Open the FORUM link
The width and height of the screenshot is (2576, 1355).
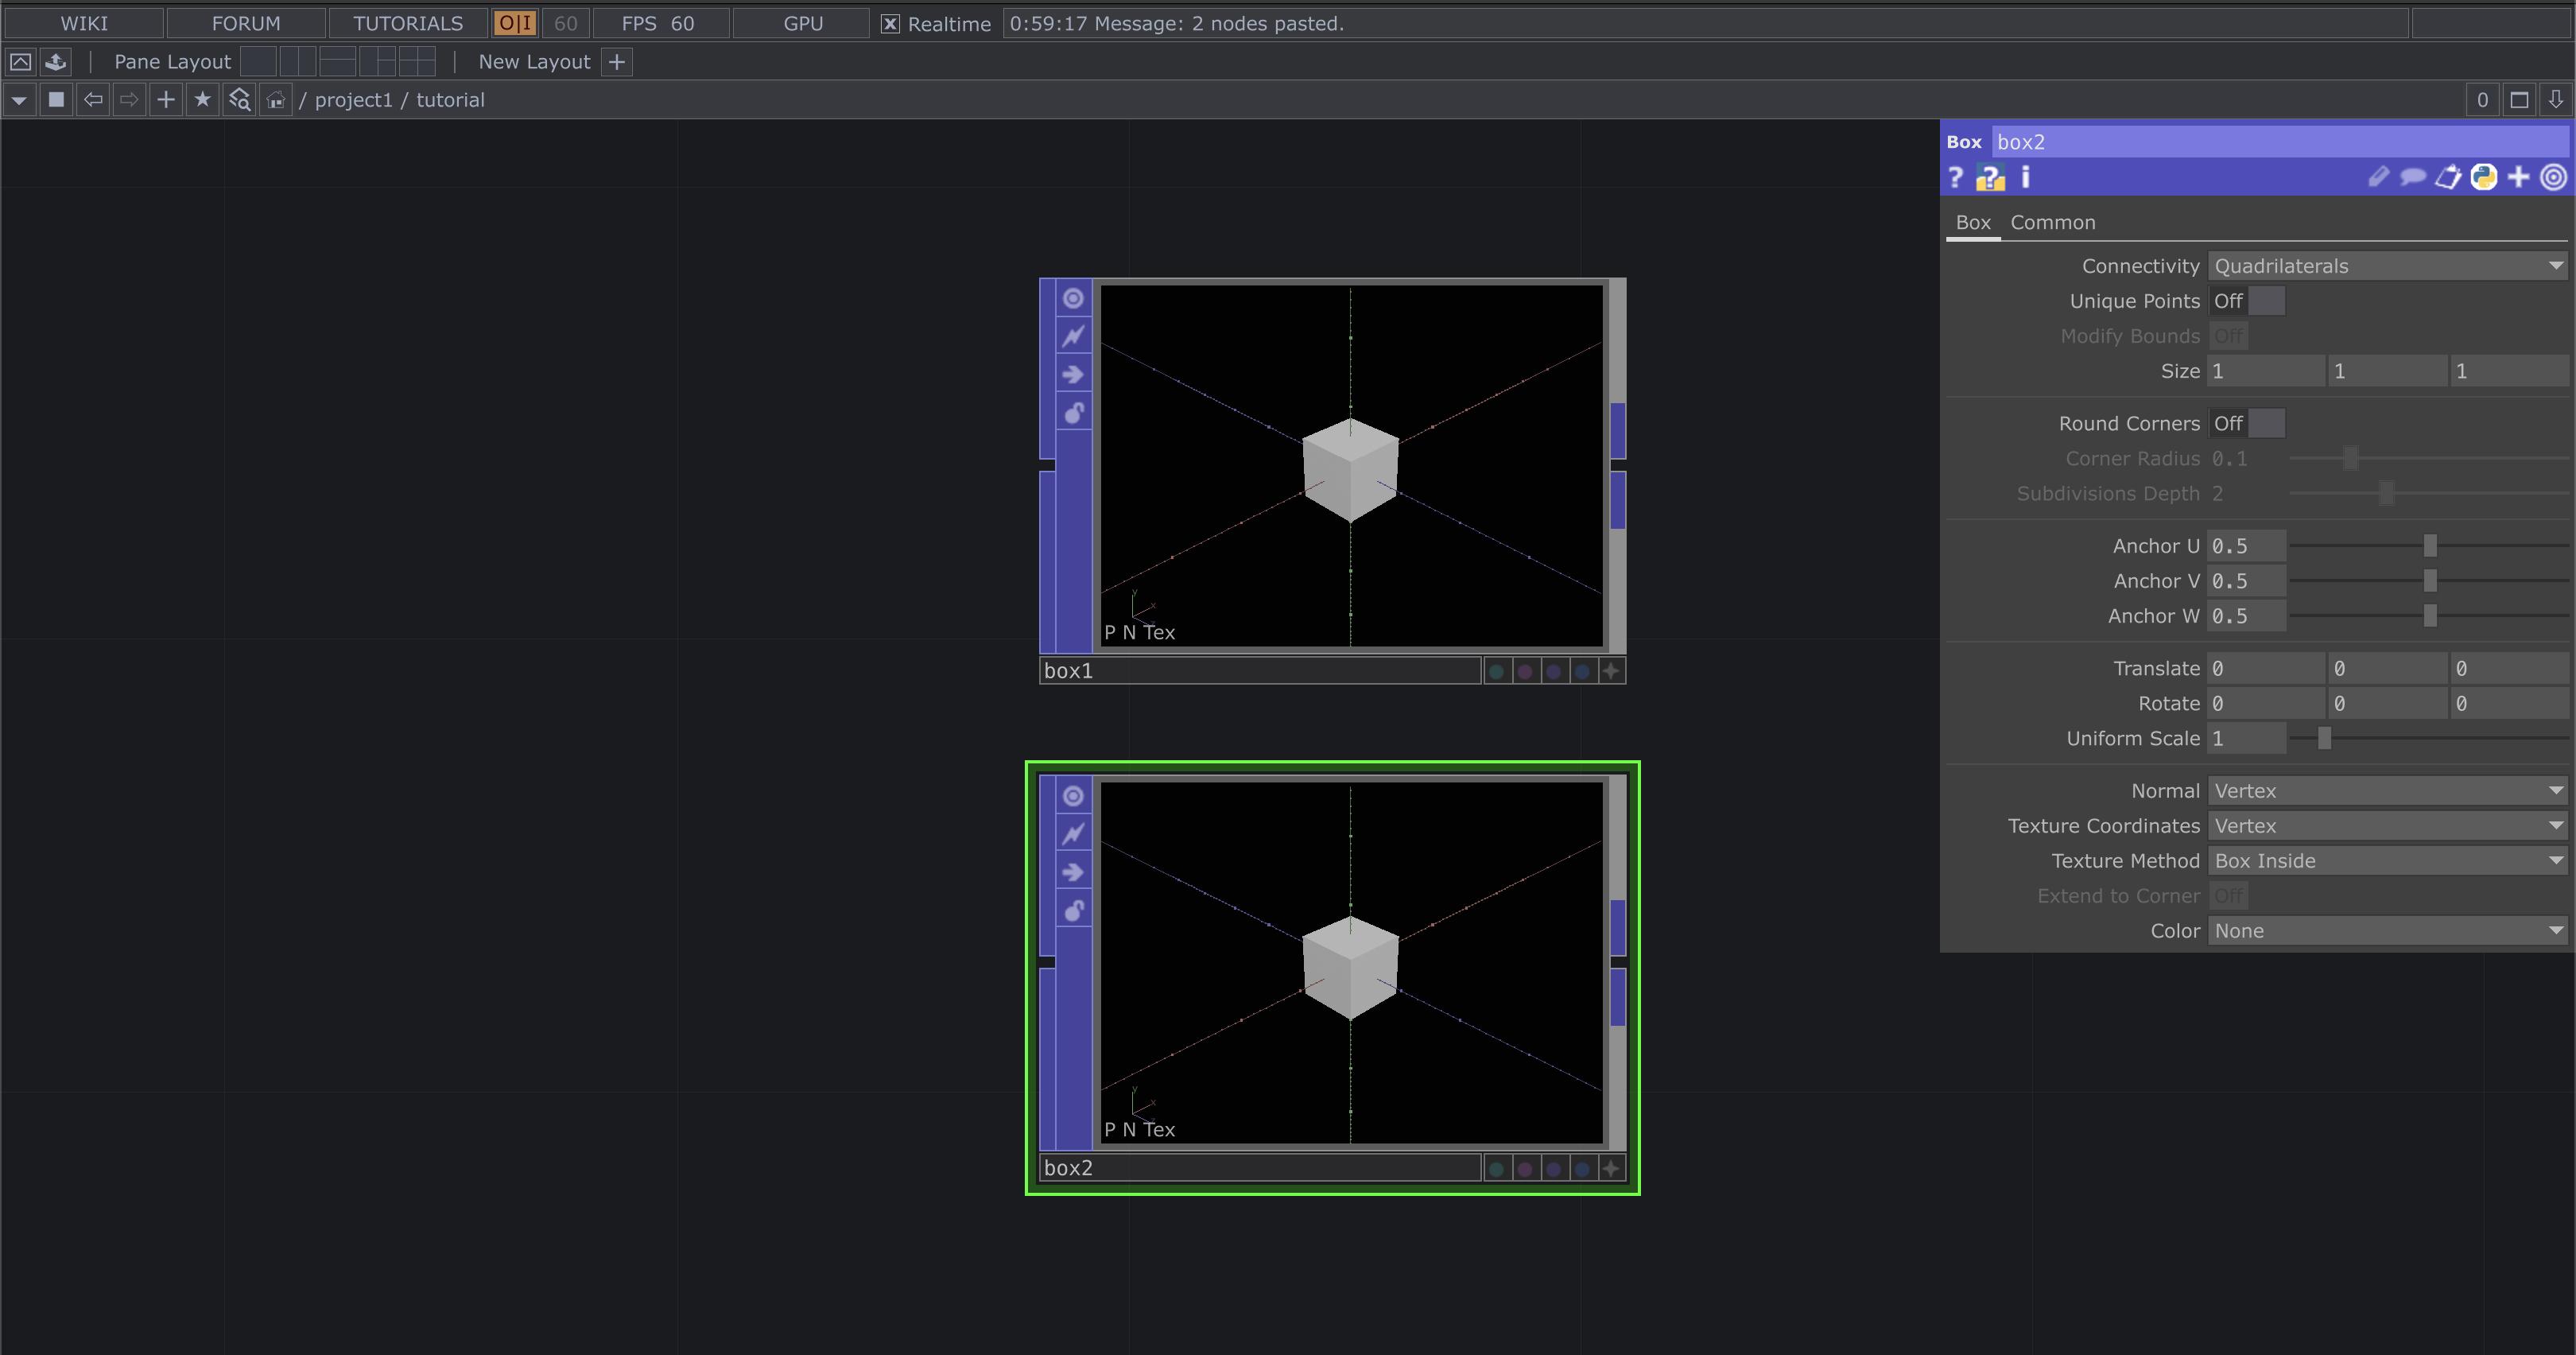click(246, 23)
